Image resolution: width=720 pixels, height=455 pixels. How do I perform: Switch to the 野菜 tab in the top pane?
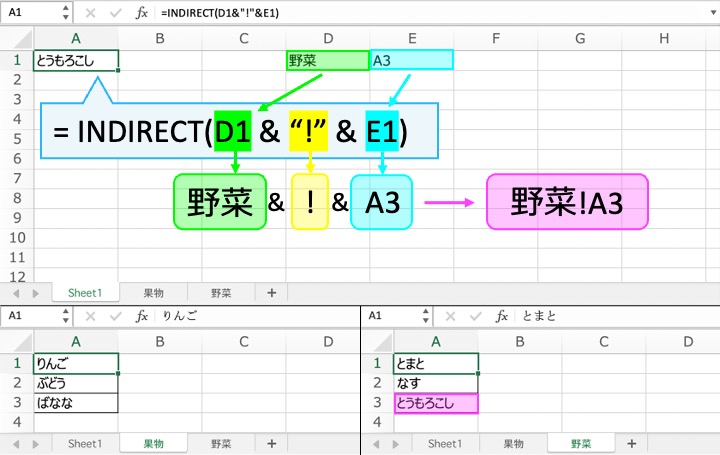(x=221, y=293)
